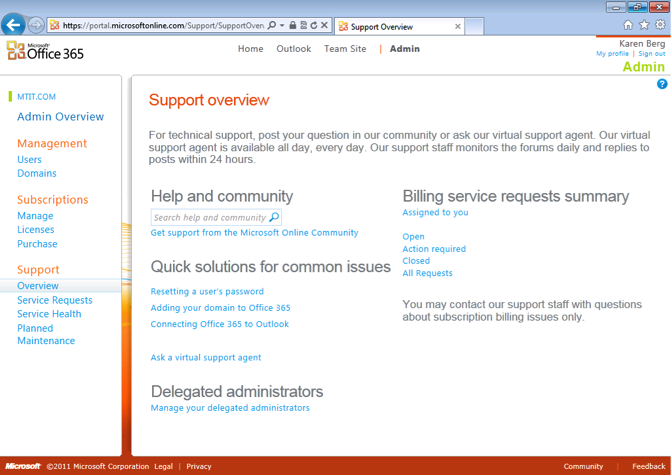Click the search magnifier in address bar
671x475 pixels.
pyautogui.click(x=272, y=25)
